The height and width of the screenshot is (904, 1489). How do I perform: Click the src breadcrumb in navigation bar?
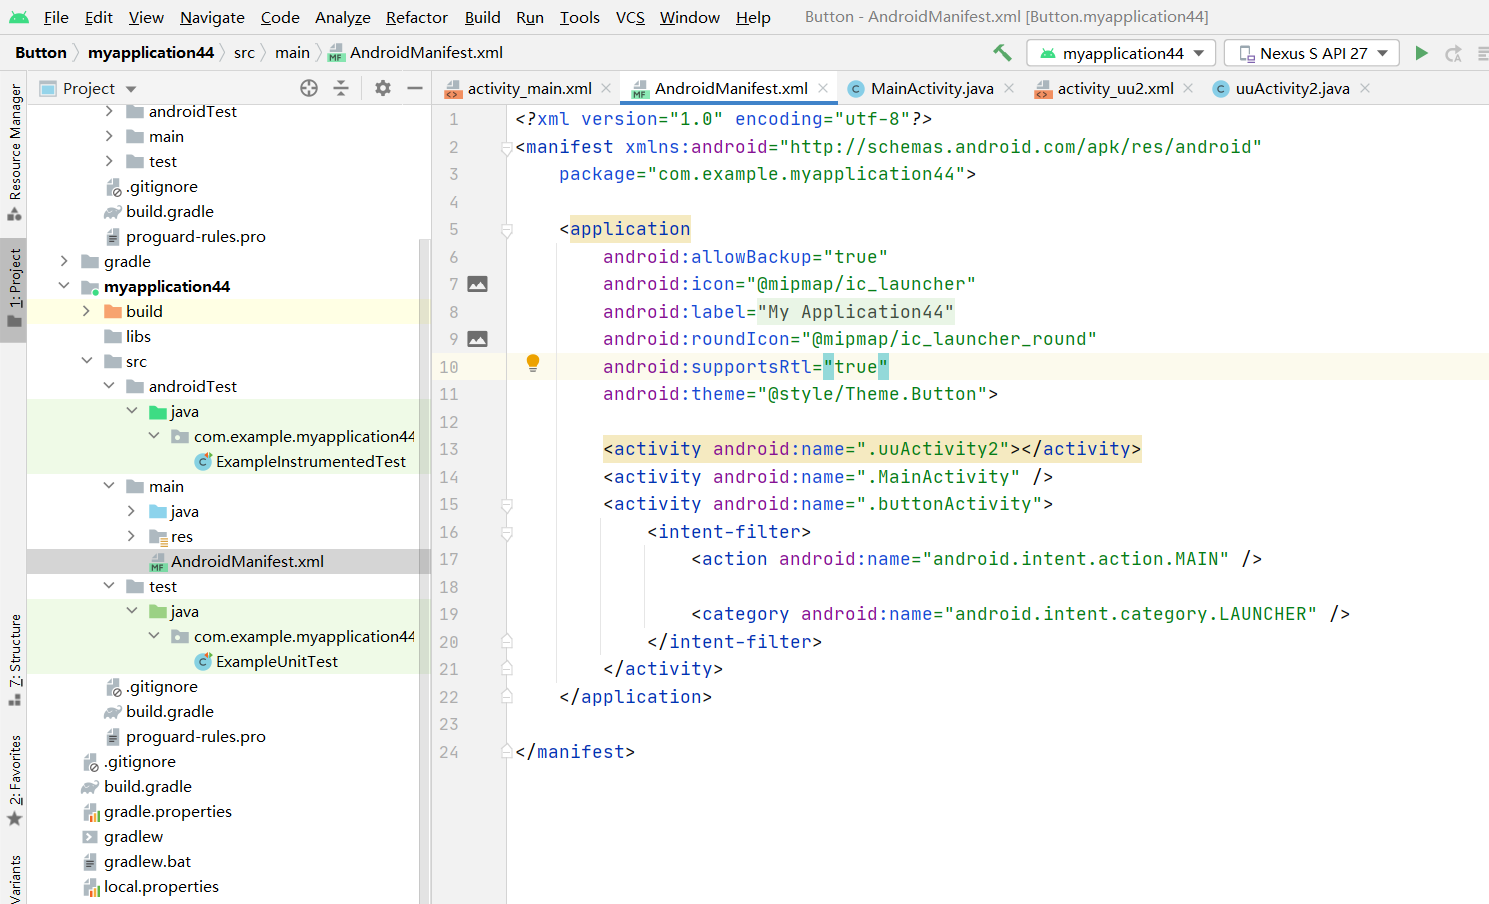pyautogui.click(x=244, y=53)
